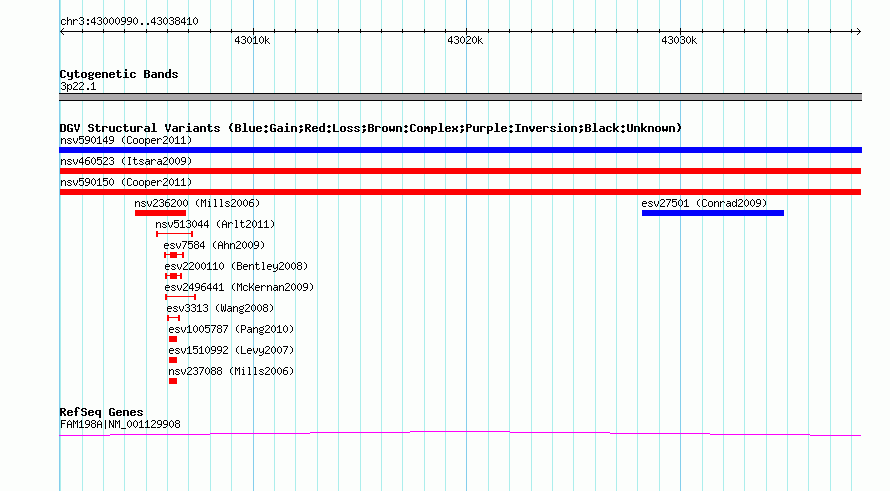890x491 pixels.
Task: Select the esv7584 red variant glyph
Action: coord(174,255)
